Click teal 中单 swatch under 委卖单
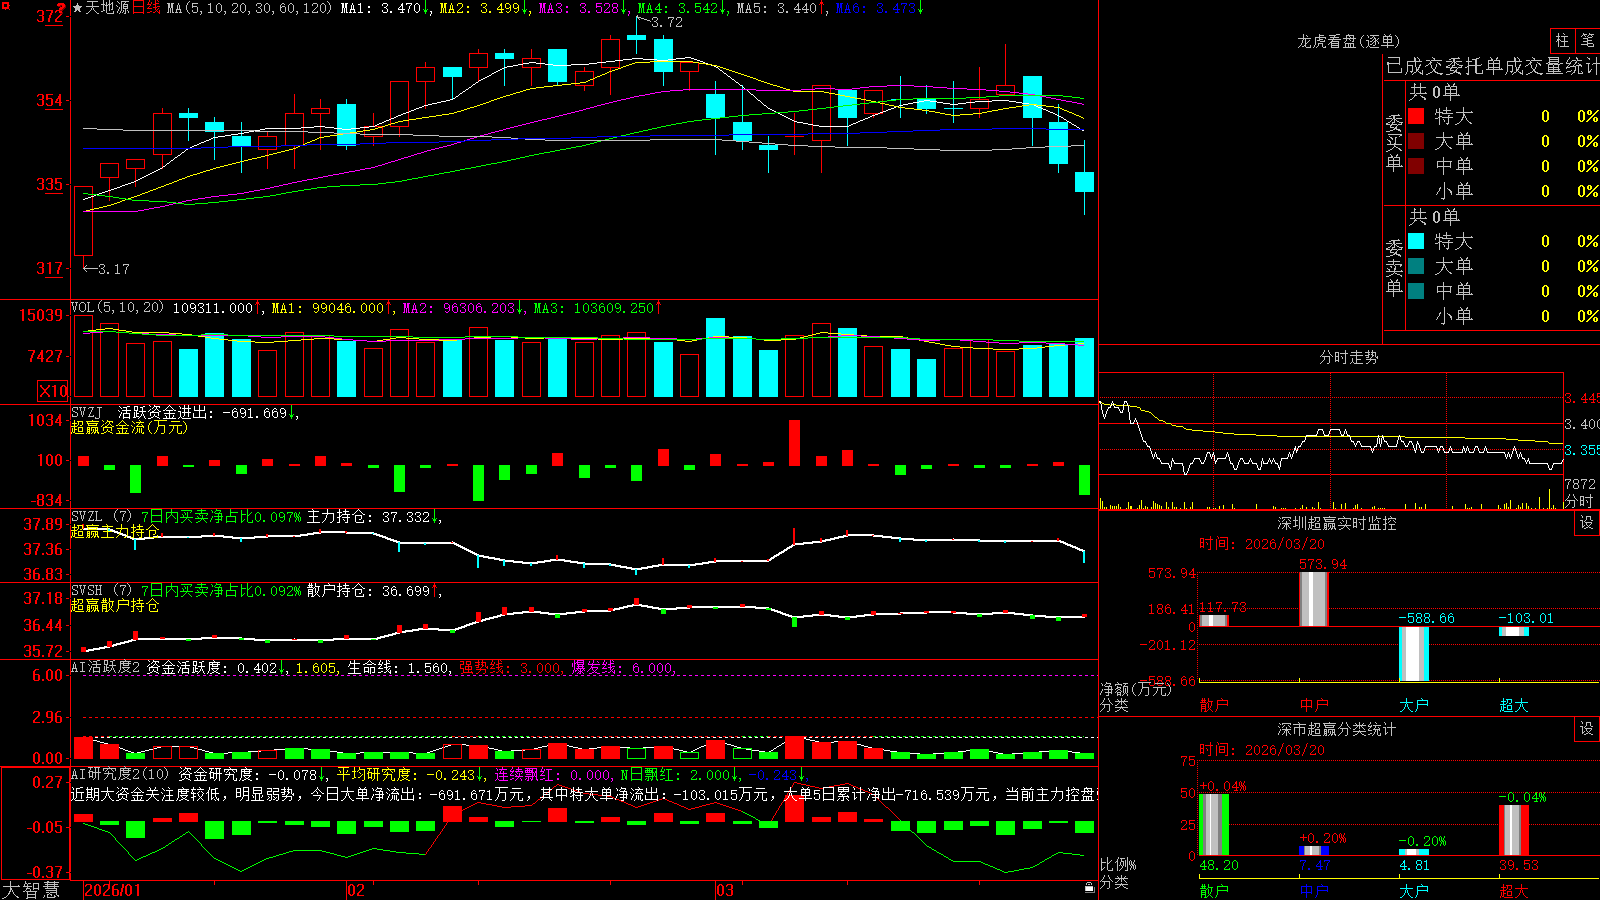Viewport: 1600px width, 900px height. coord(1416,291)
